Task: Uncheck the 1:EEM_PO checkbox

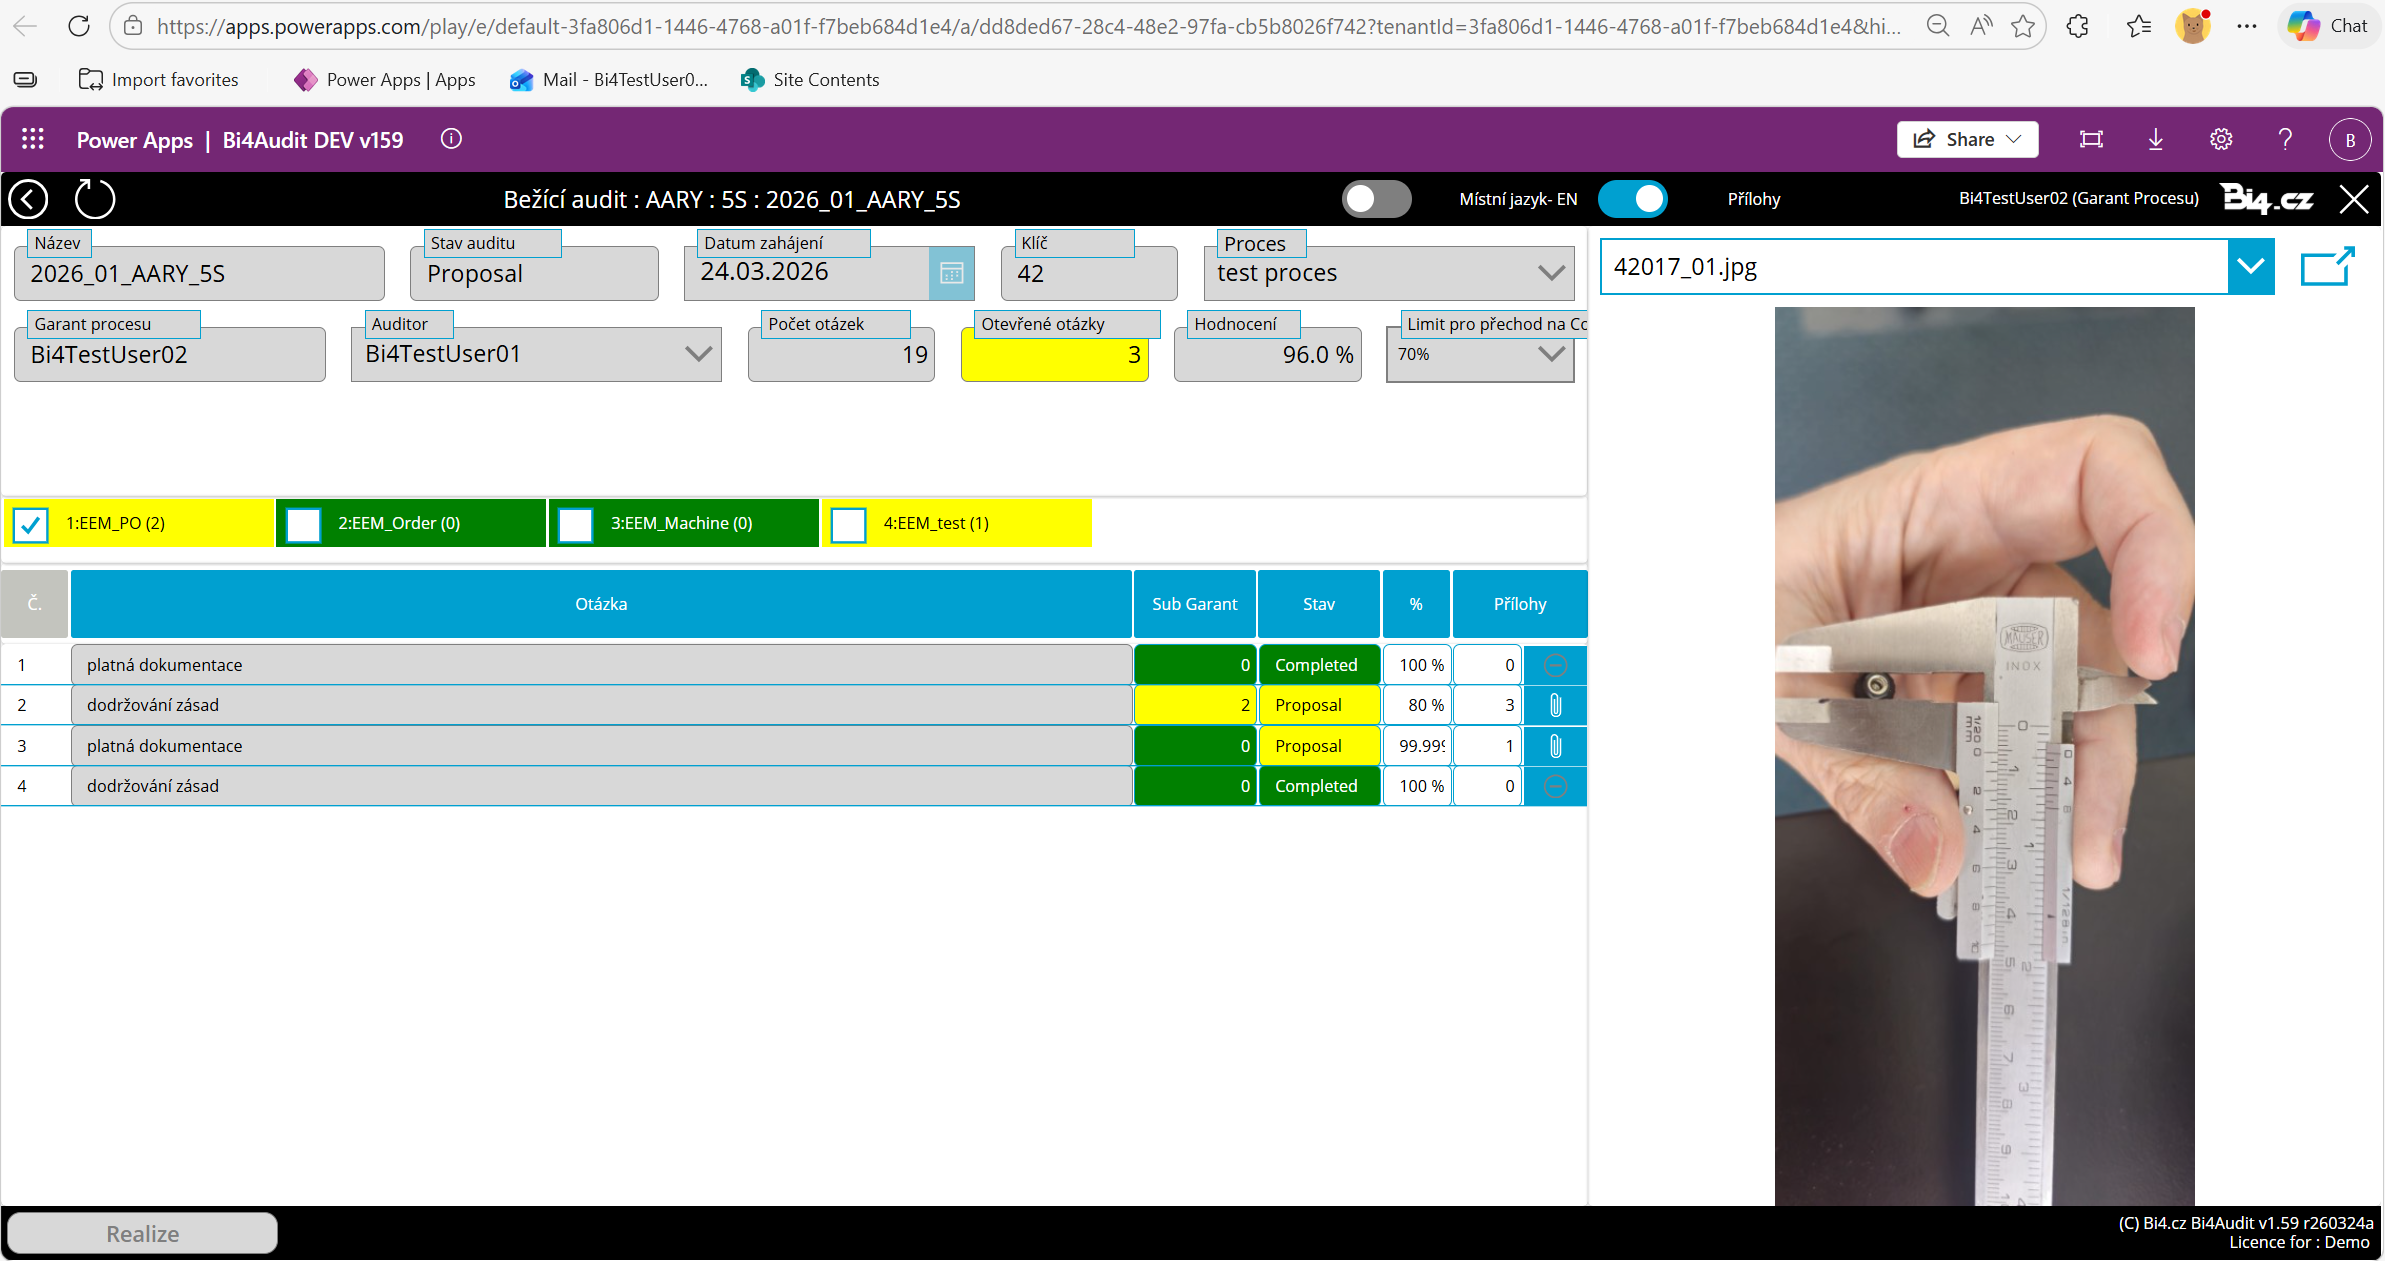Action: 31,524
